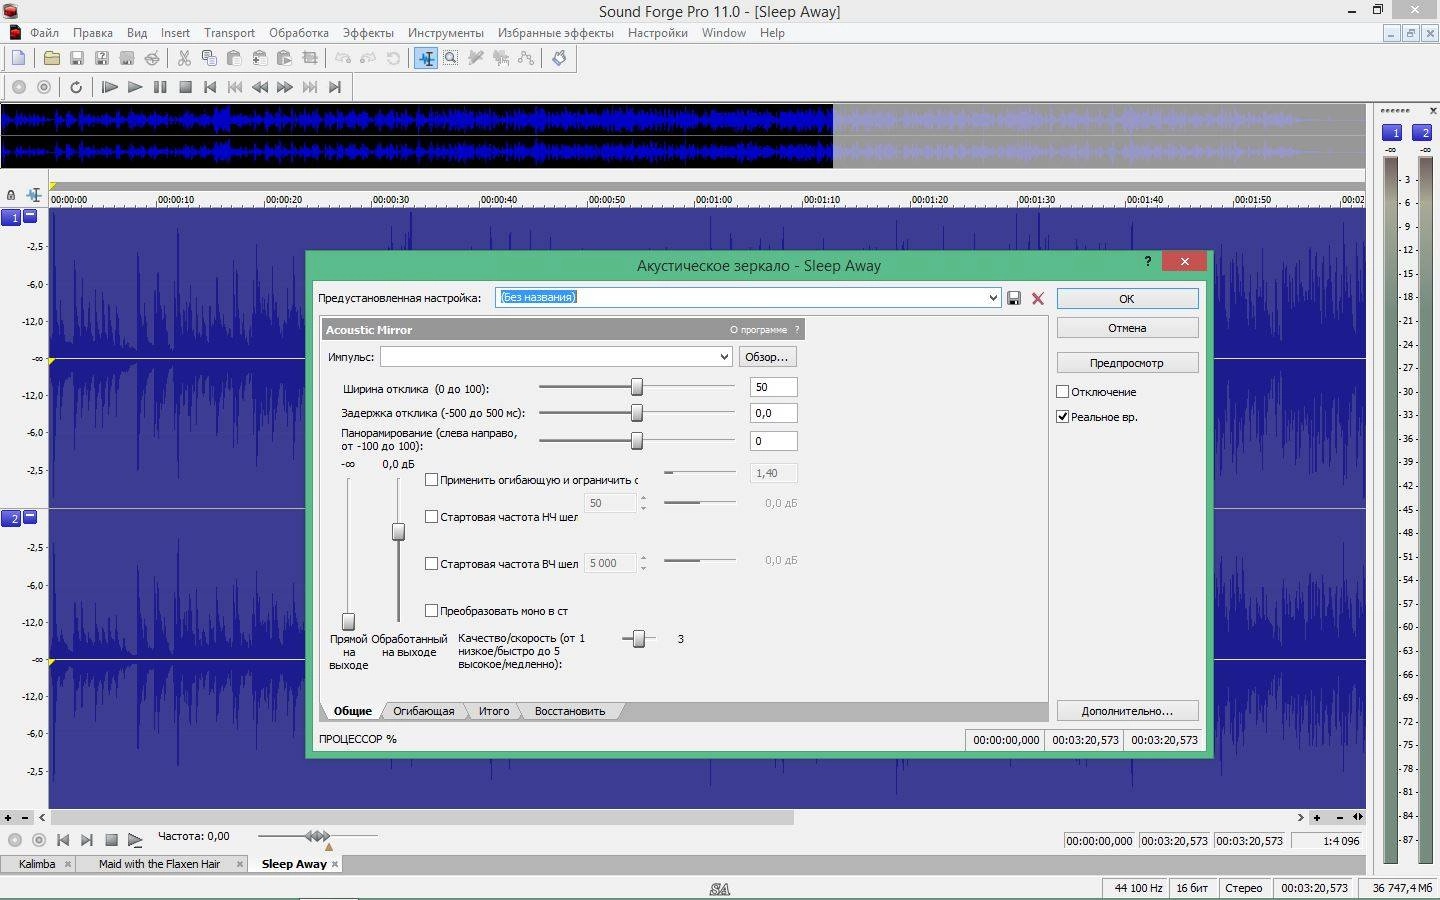Toggle loop playback in transport toolbar
This screenshot has height=900, width=1440.
click(x=76, y=87)
